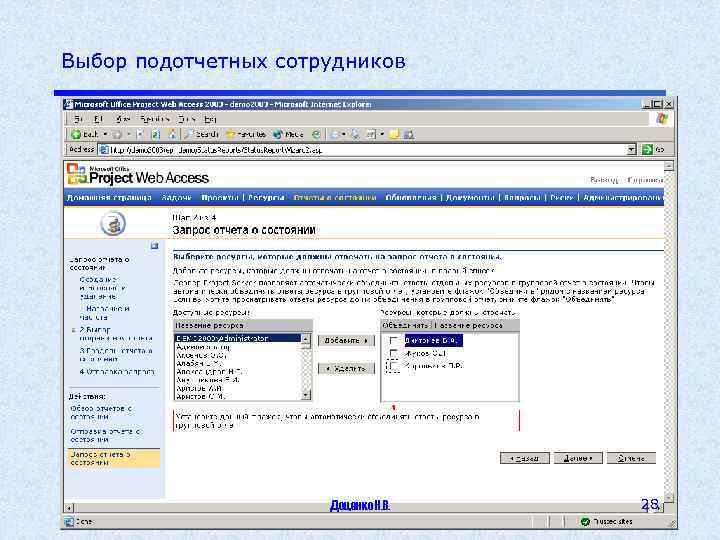
Task: Click the side pane collapse icon
Action: click(155, 246)
